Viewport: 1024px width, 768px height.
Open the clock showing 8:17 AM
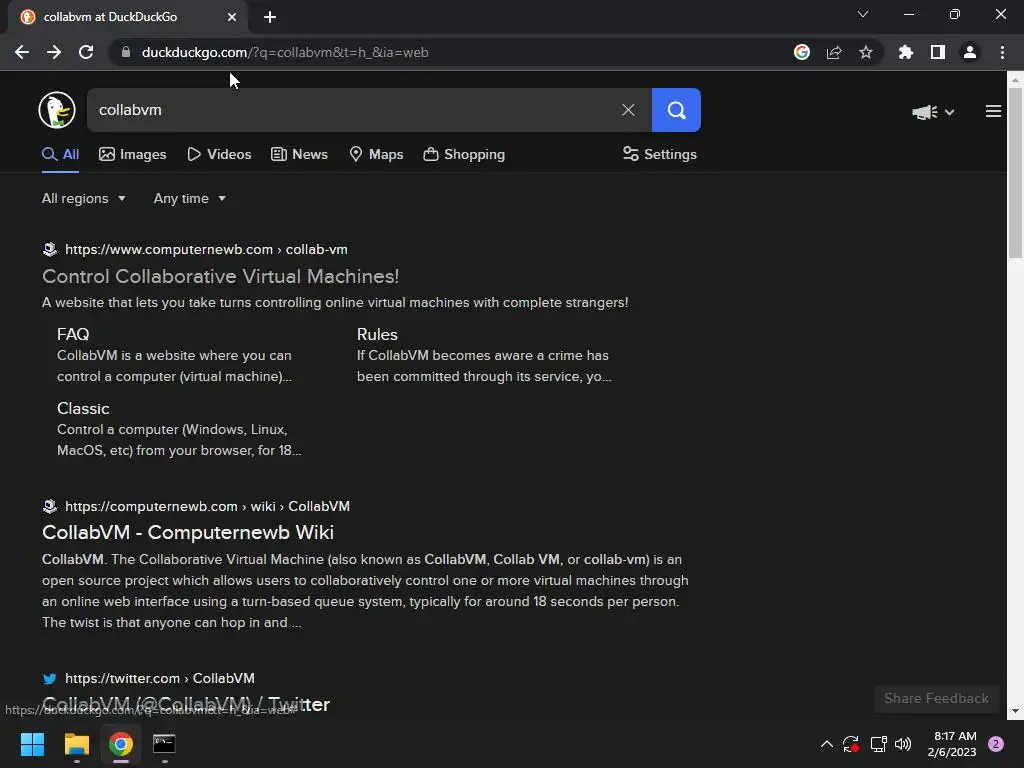pos(952,744)
